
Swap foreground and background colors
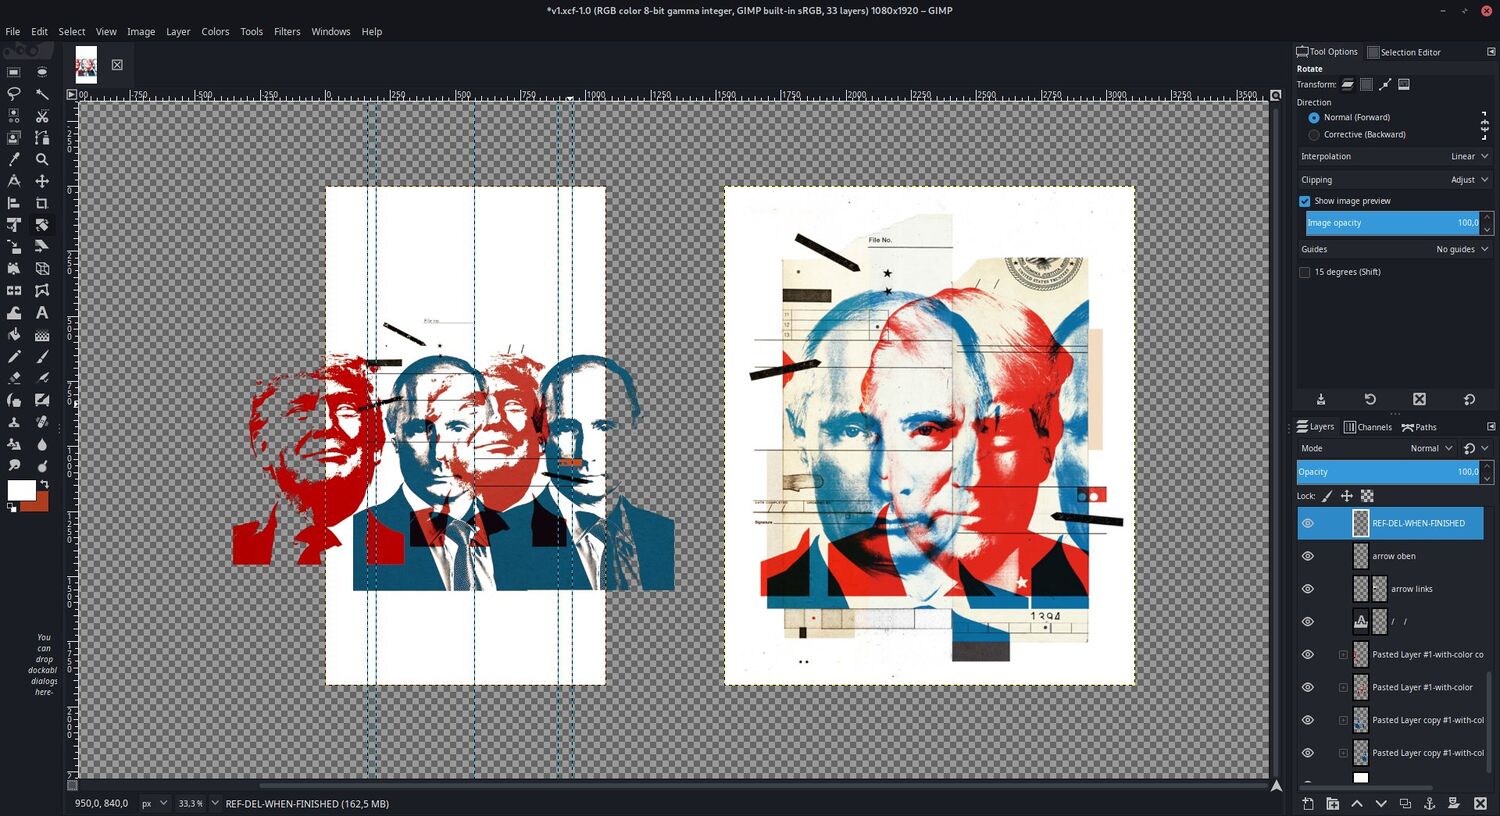click(x=44, y=484)
